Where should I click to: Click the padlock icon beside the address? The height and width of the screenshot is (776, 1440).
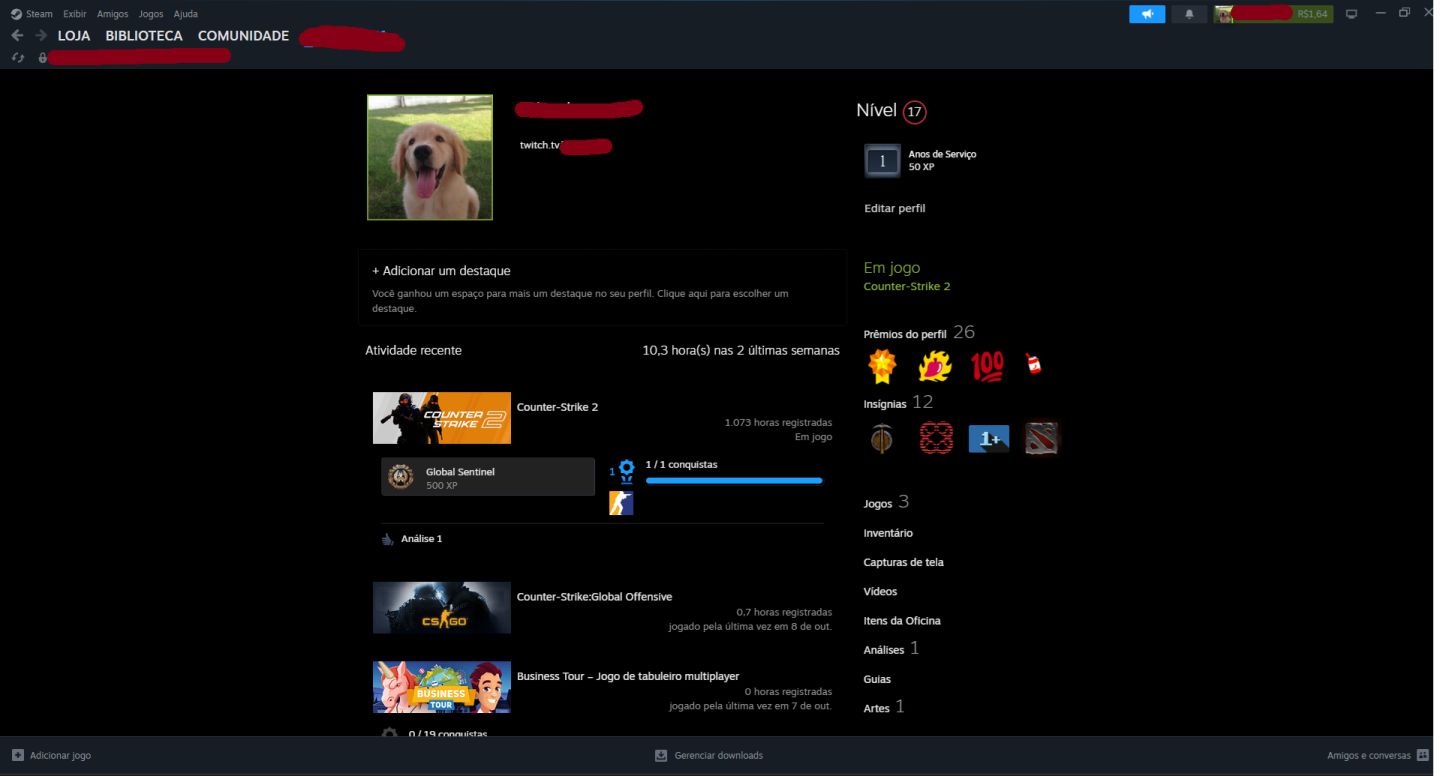coord(42,57)
